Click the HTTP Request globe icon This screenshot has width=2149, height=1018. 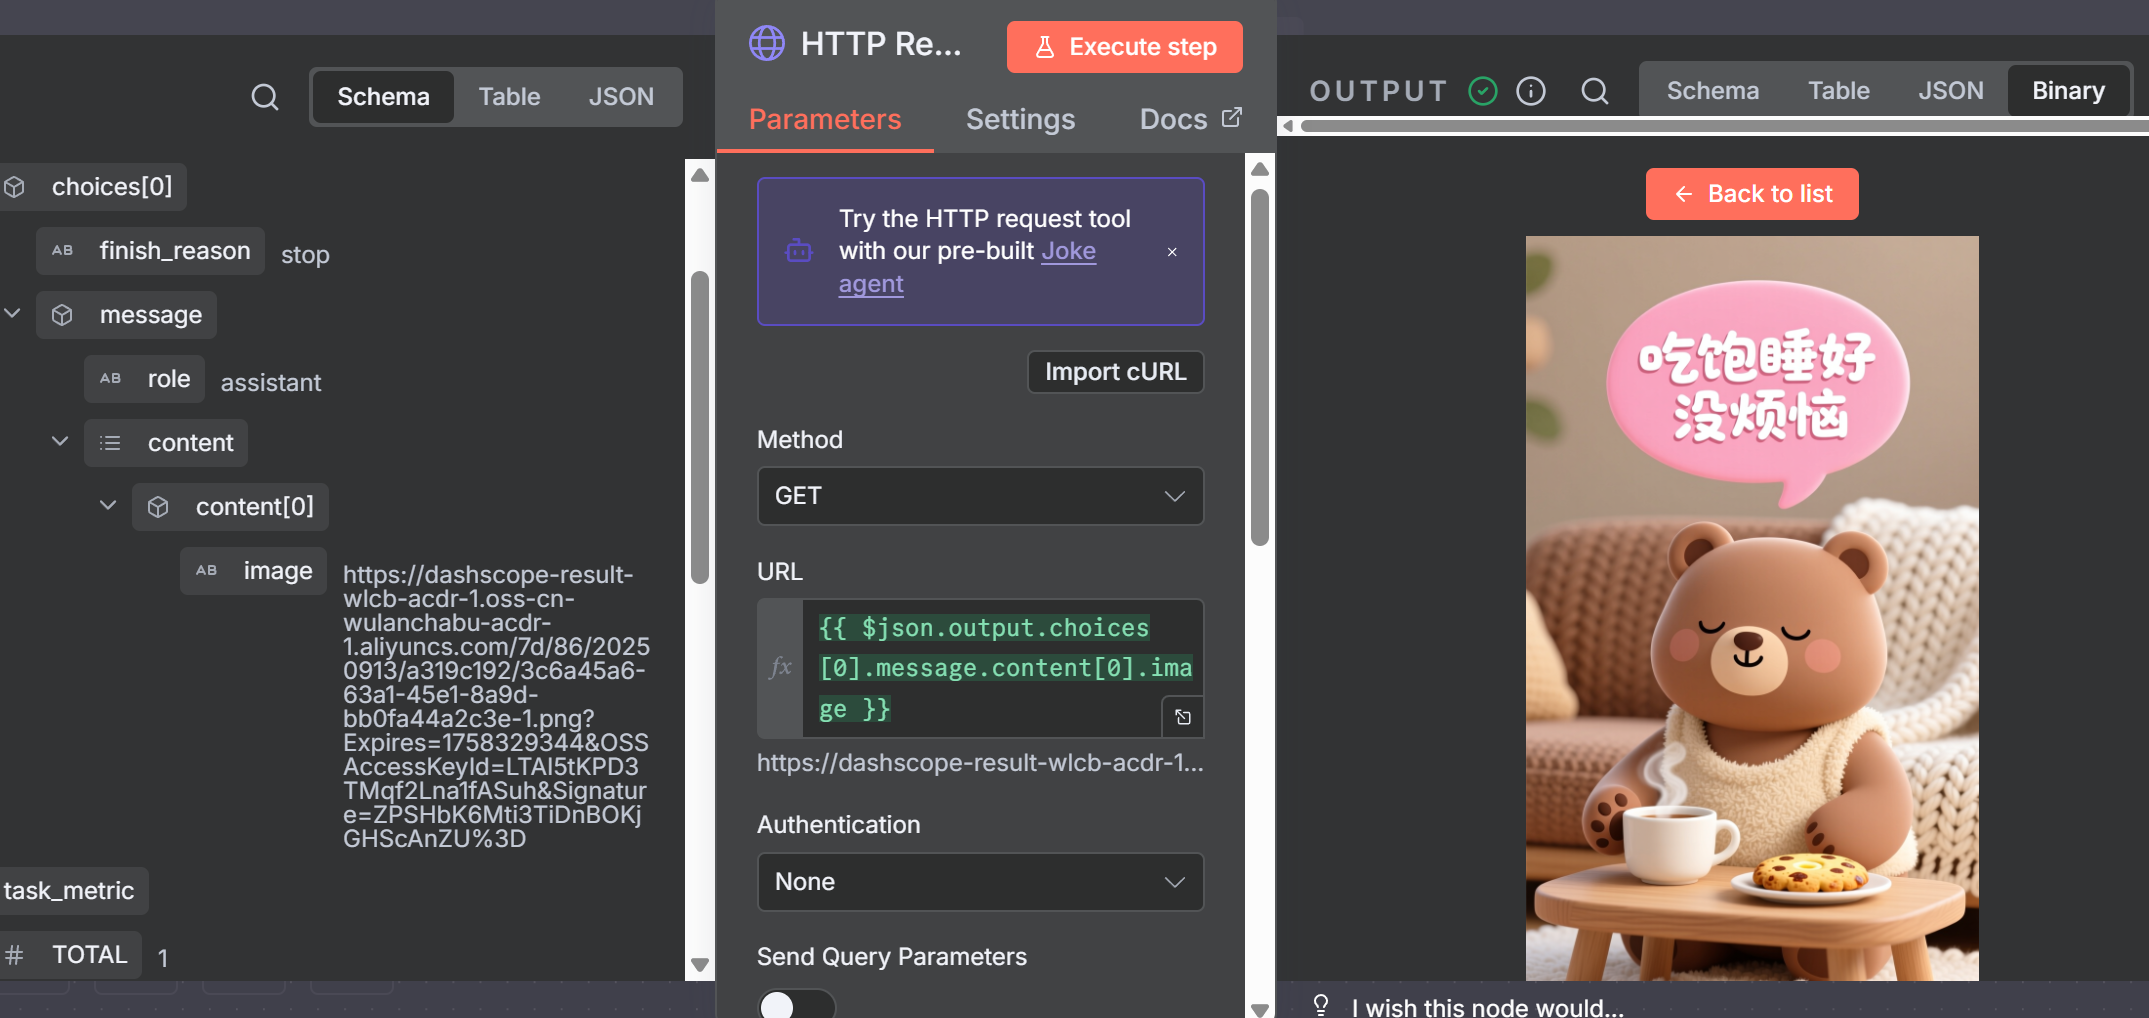[767, 43]
